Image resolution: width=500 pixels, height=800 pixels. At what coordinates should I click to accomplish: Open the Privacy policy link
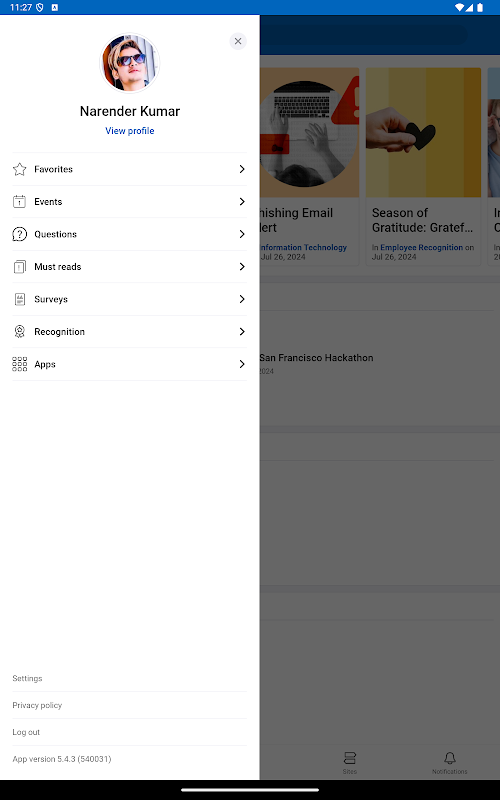tap(37, 705)
